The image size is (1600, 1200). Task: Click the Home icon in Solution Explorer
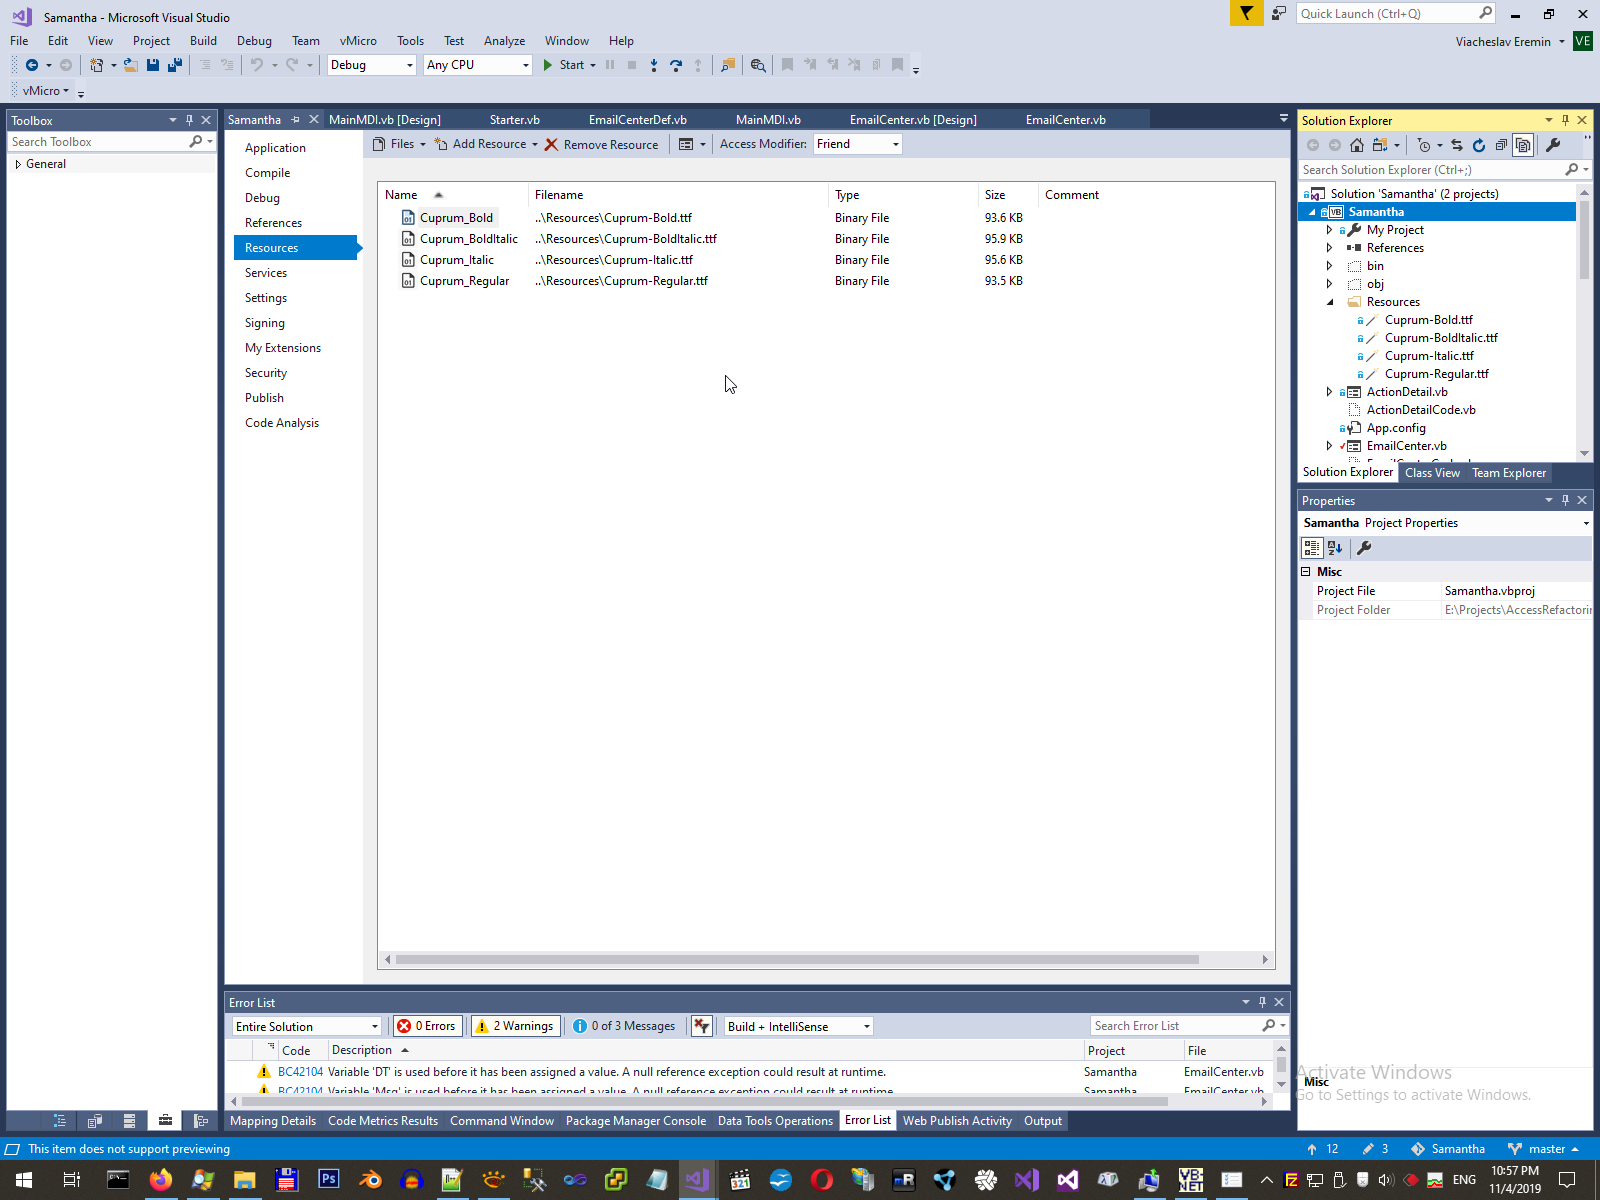coord(1357,145)
